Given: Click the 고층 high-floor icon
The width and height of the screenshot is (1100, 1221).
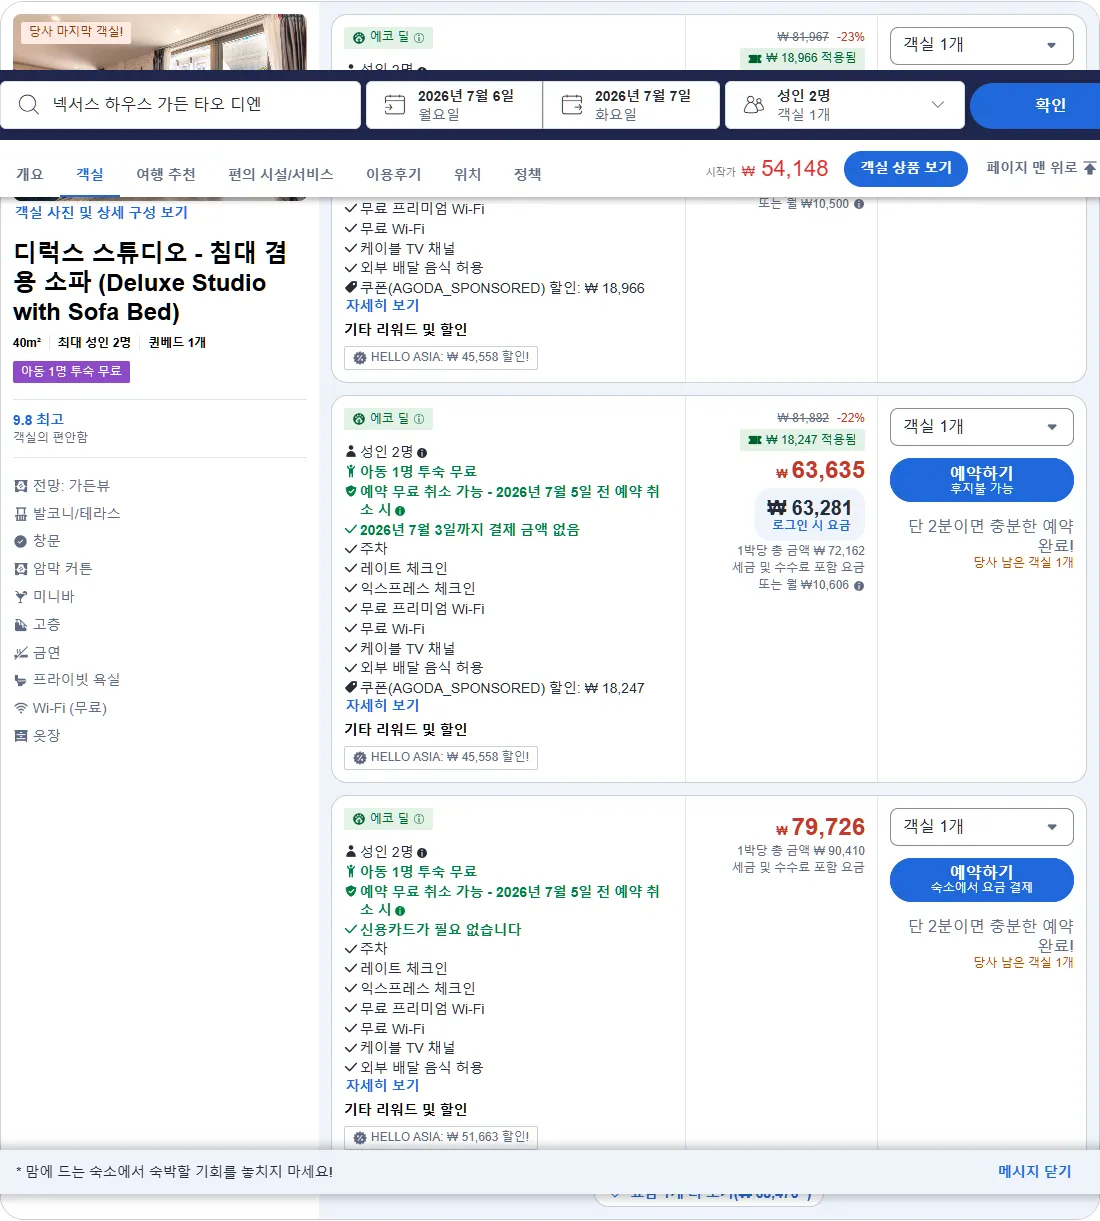Looking at the screenshot, I should pyautogui.click(x=21, y=624).
